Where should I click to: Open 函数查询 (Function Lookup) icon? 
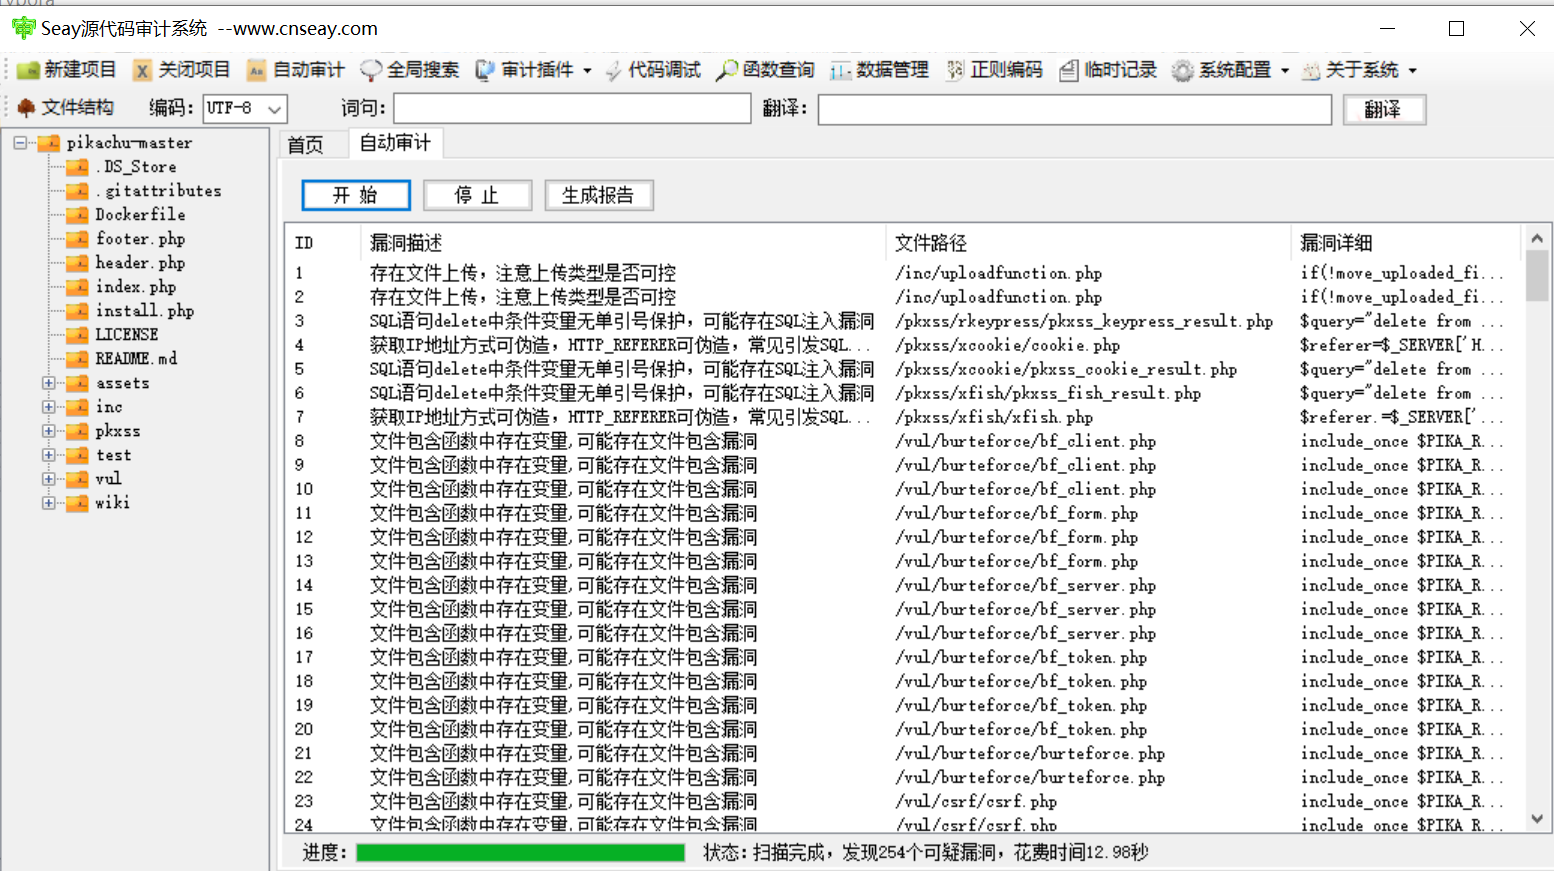pyautogui.click(x=727, y=70)
